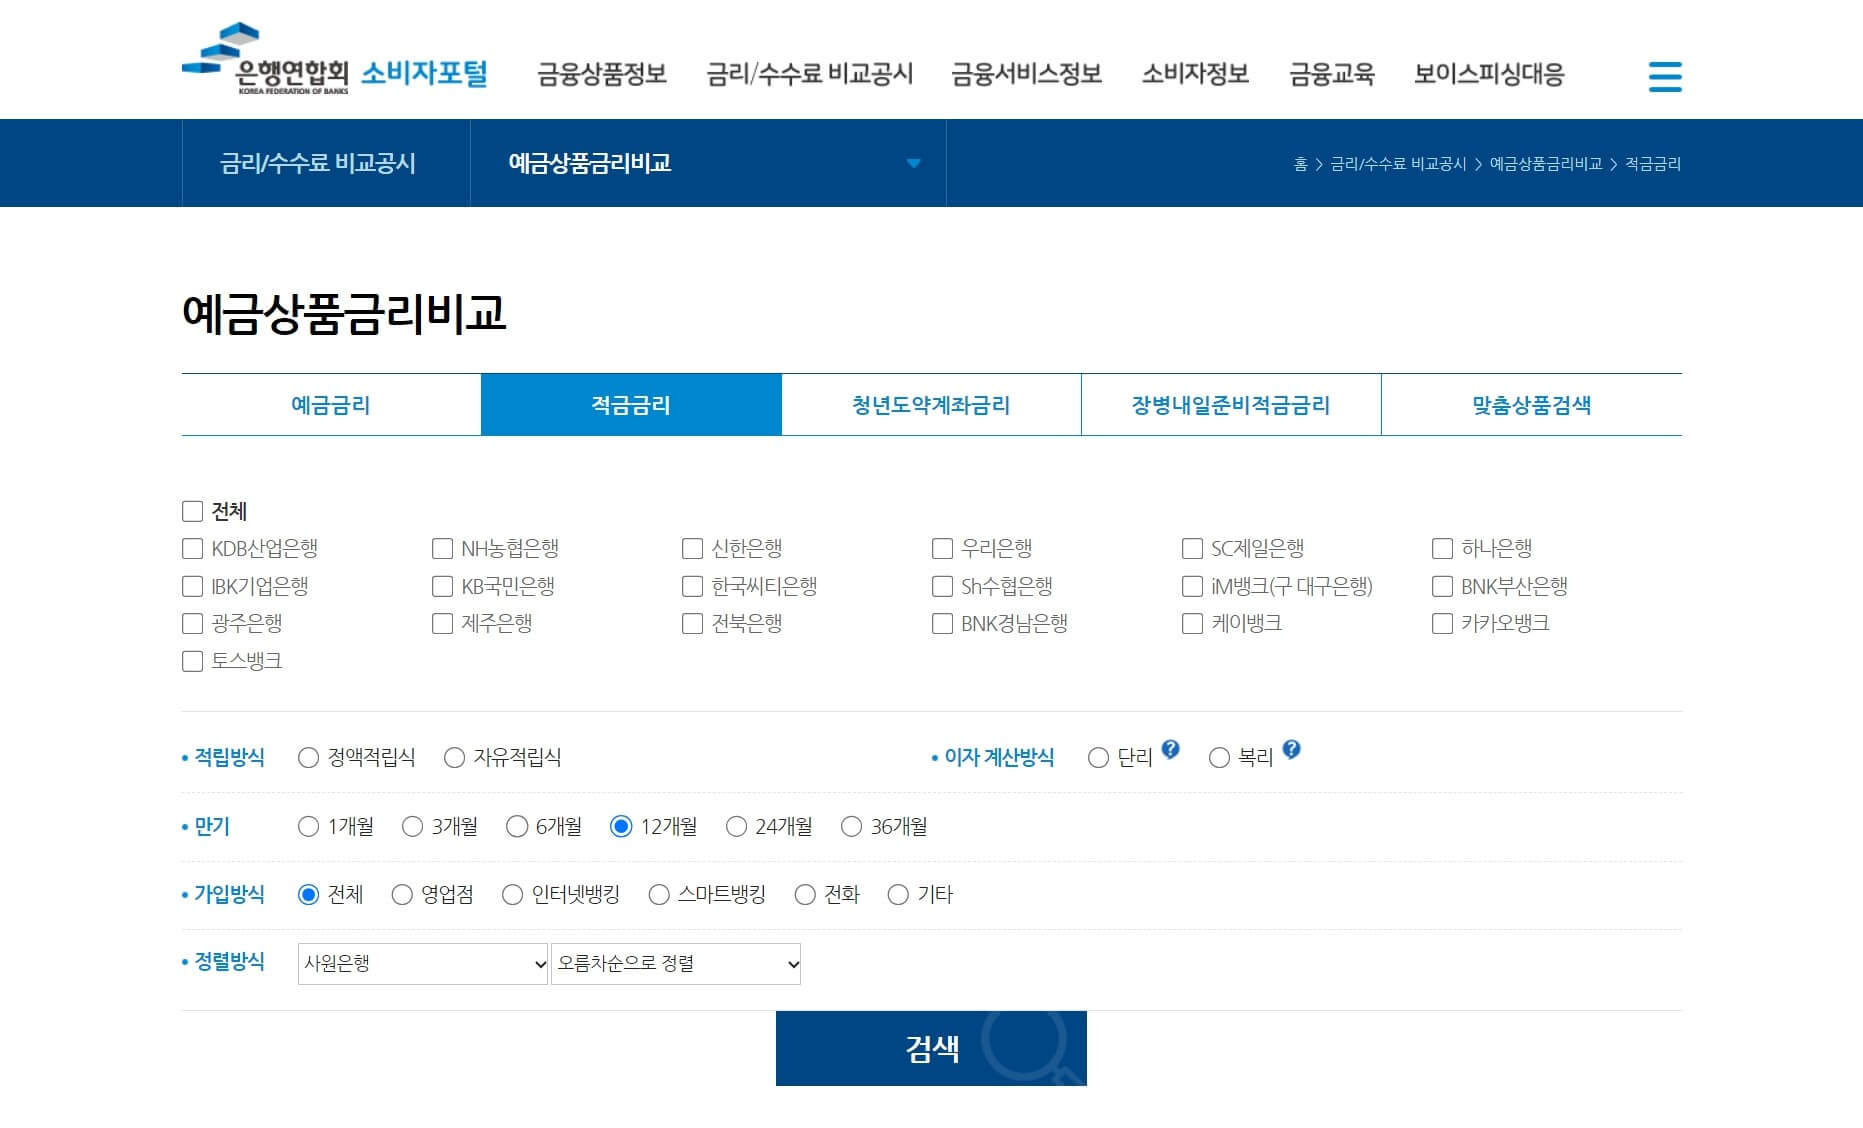Check the 전체 select-all banks checkbox
Screen dimensions: 1863x1128
pyautogui.click(x=192, y=511)
